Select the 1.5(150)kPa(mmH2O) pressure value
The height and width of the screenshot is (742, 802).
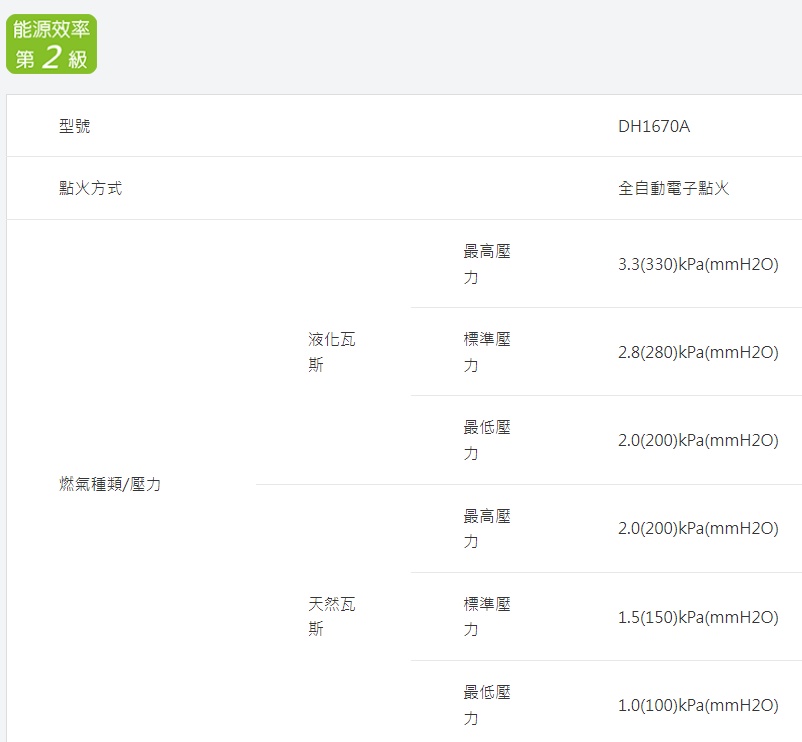click(698, 617)
